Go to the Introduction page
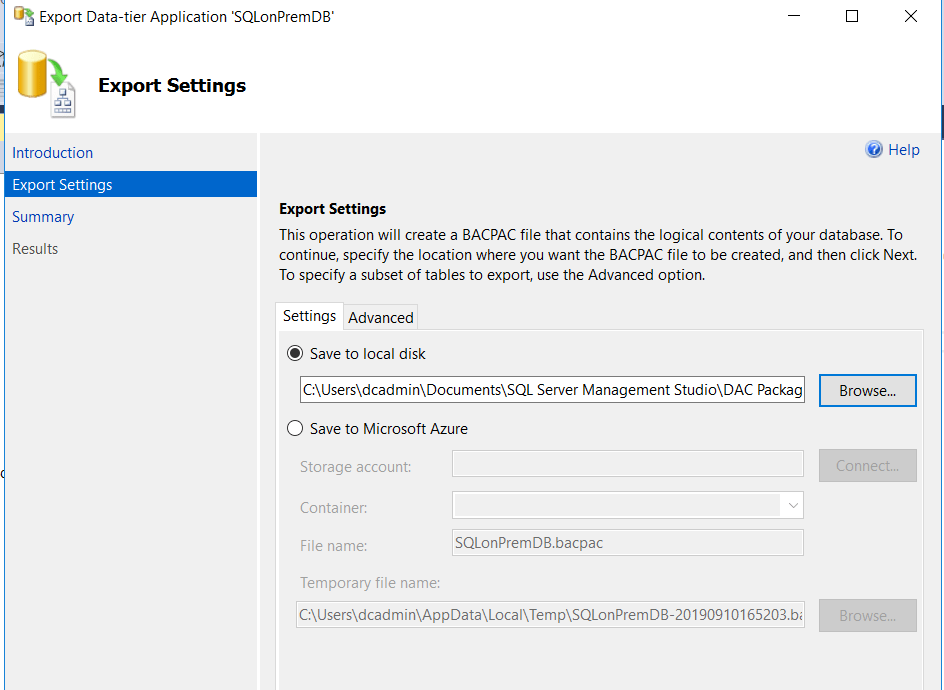Image resolution: width=944 pixels, height=690 pixels. click(x=53, y=153)
